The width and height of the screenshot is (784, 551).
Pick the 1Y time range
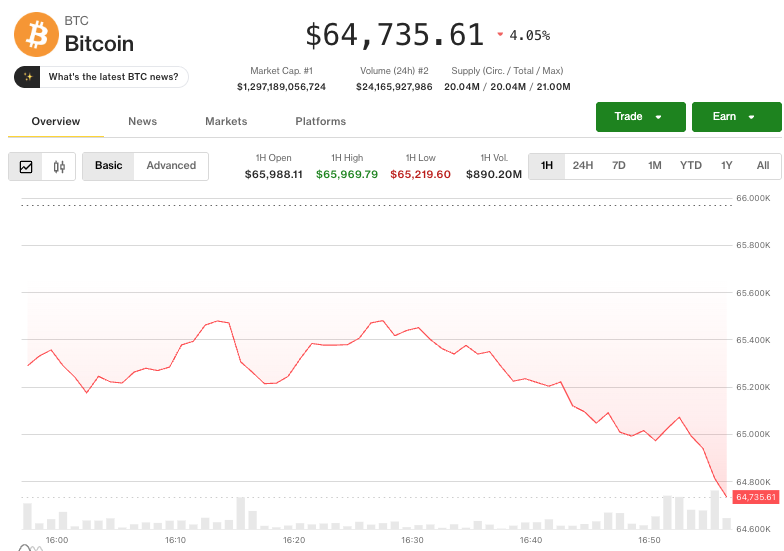[x=726, y=166]
